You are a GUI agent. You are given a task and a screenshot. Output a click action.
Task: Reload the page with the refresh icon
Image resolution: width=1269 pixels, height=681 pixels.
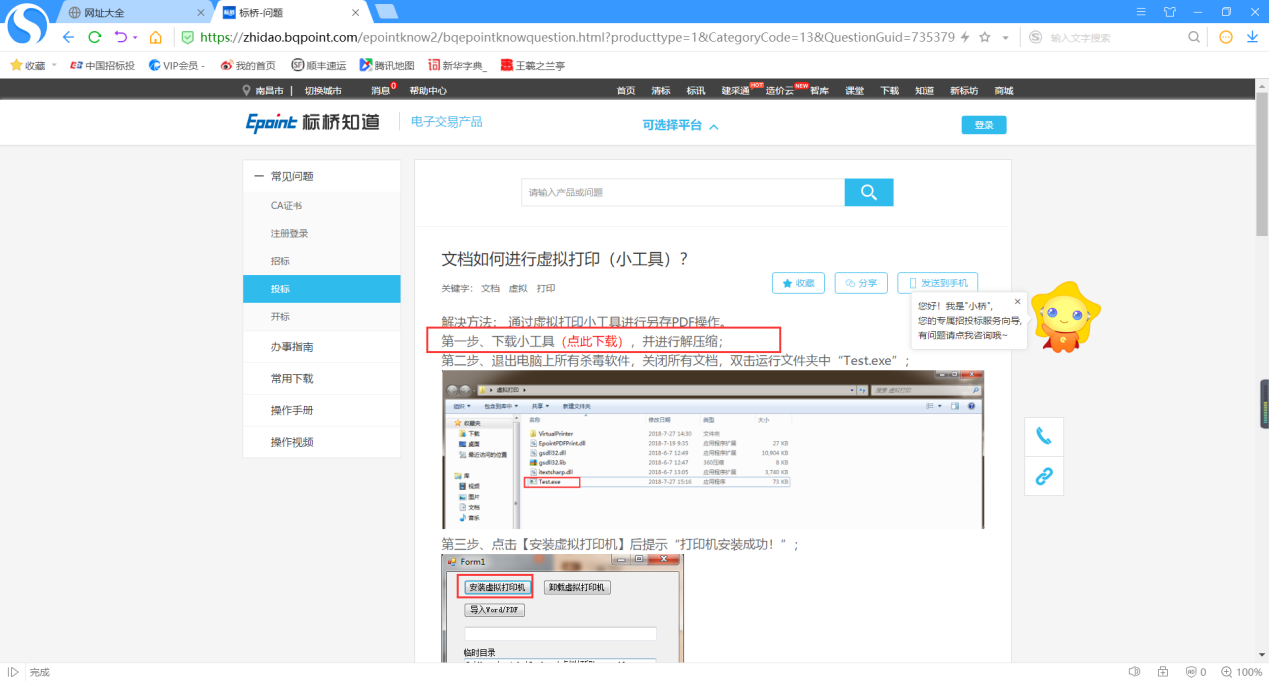coord(95,37)
